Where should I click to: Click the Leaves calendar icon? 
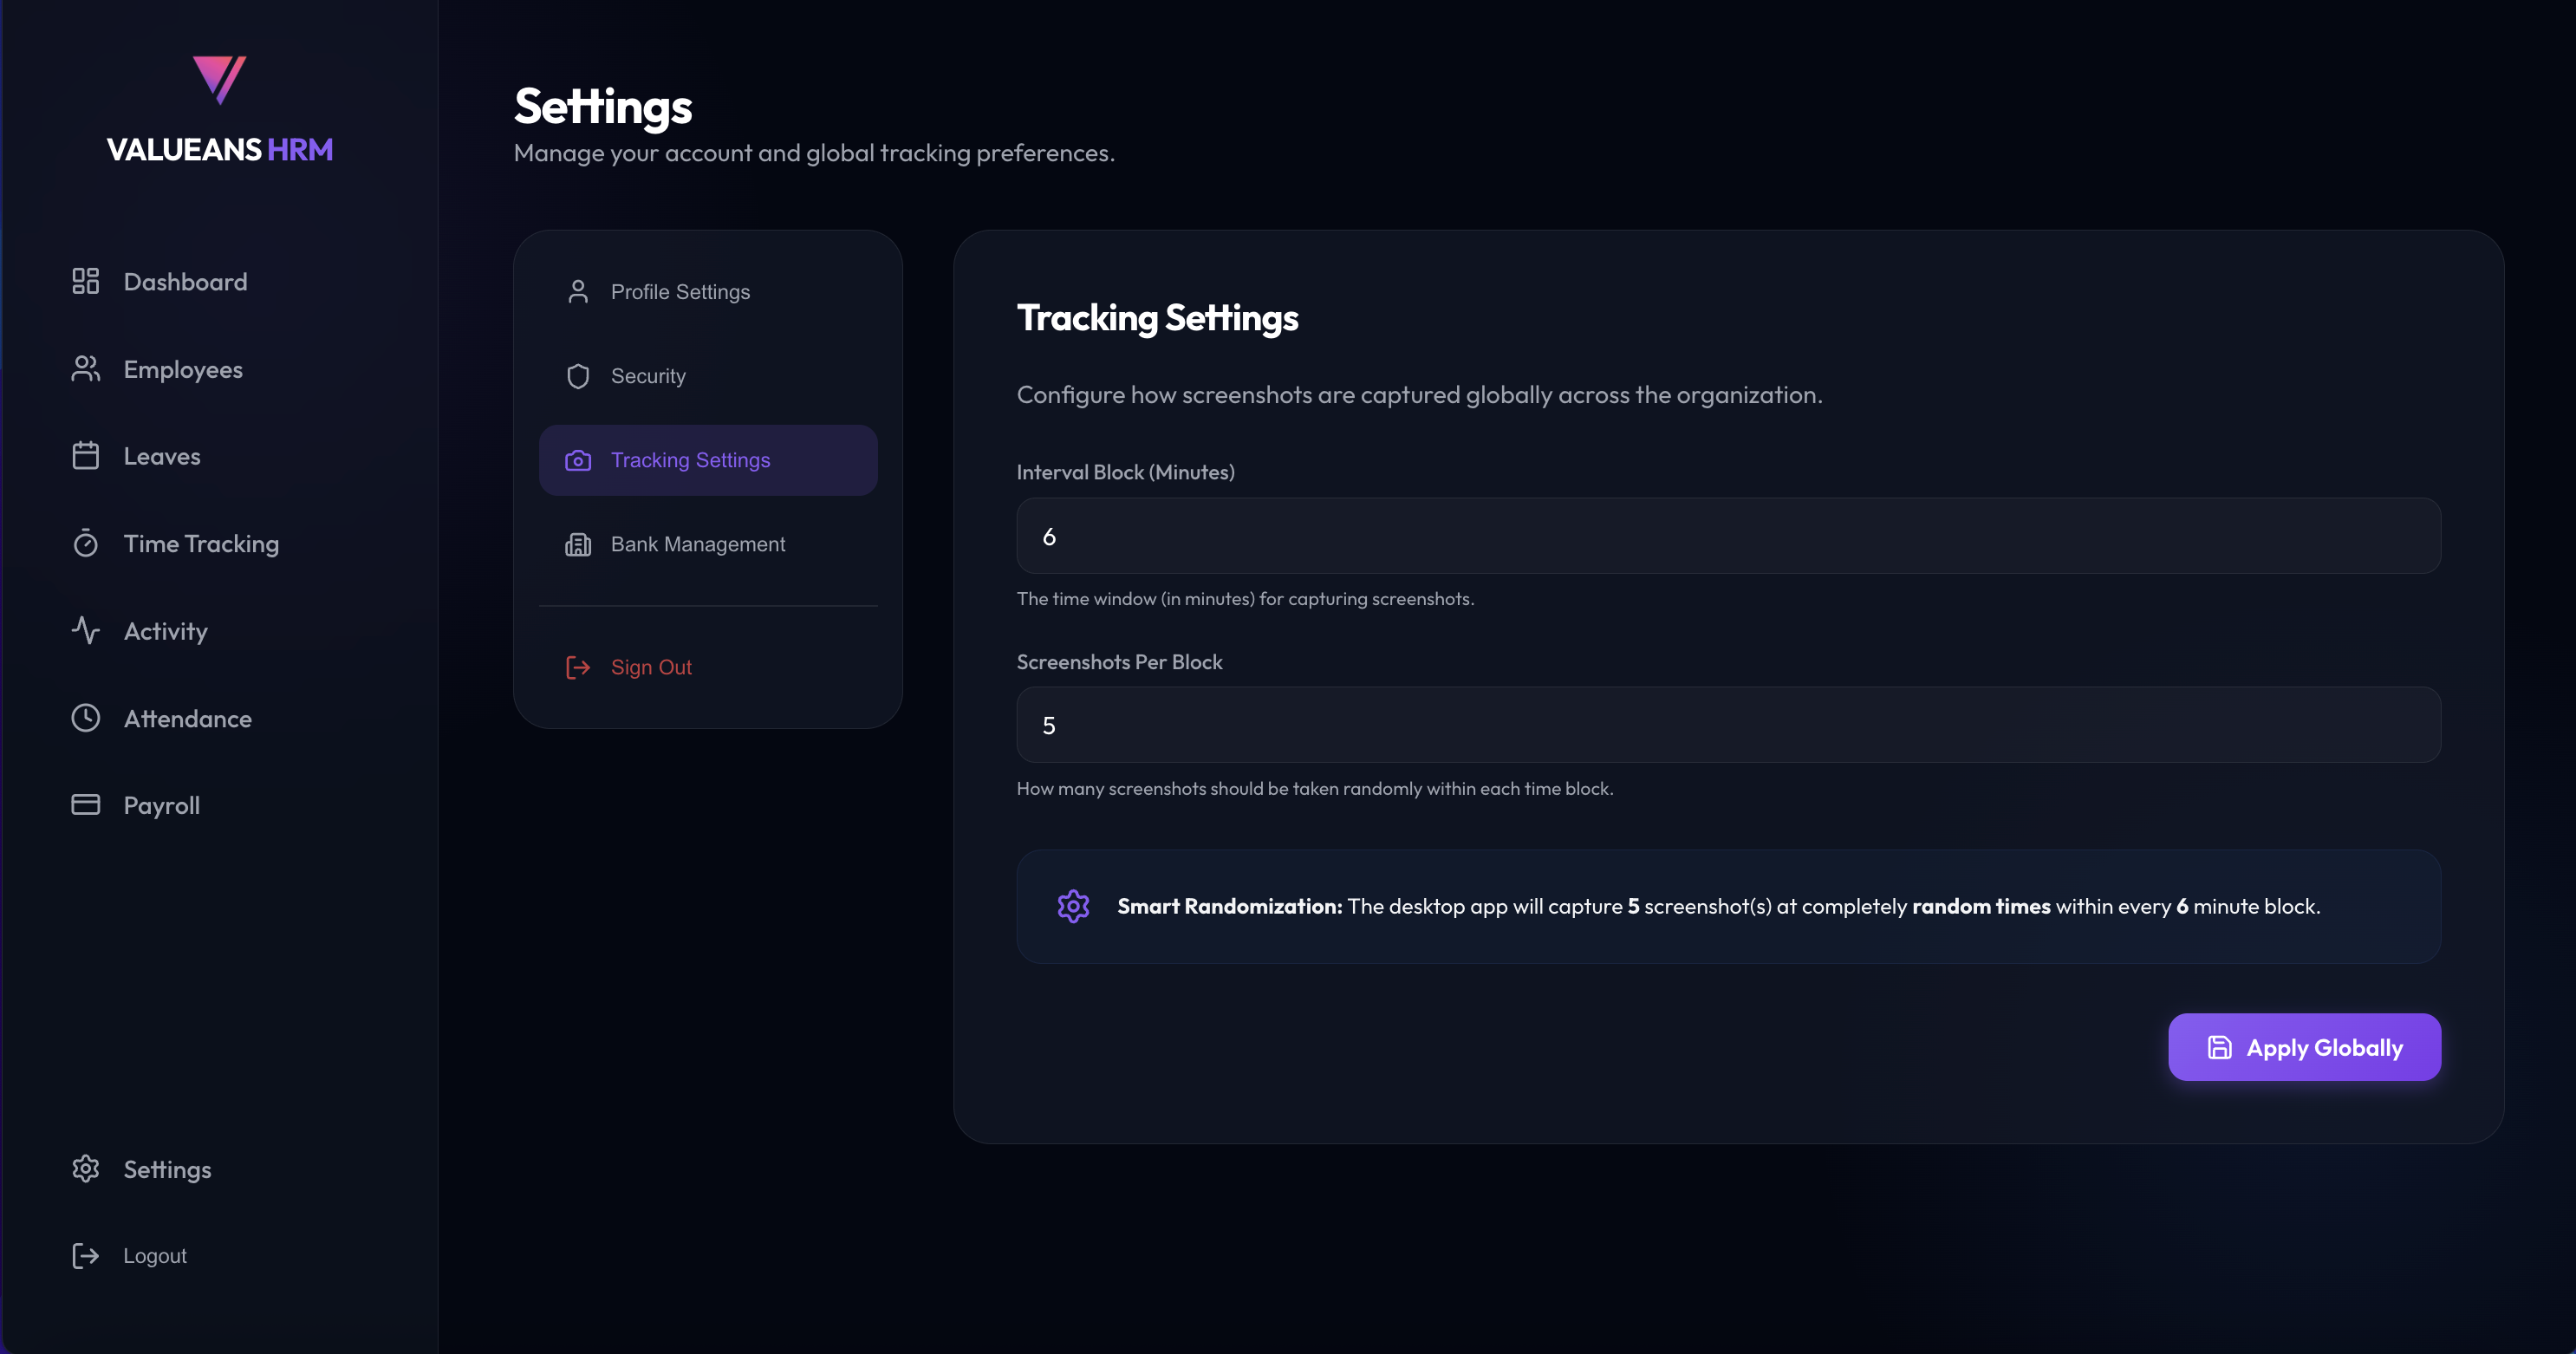(x=85, y=456)
